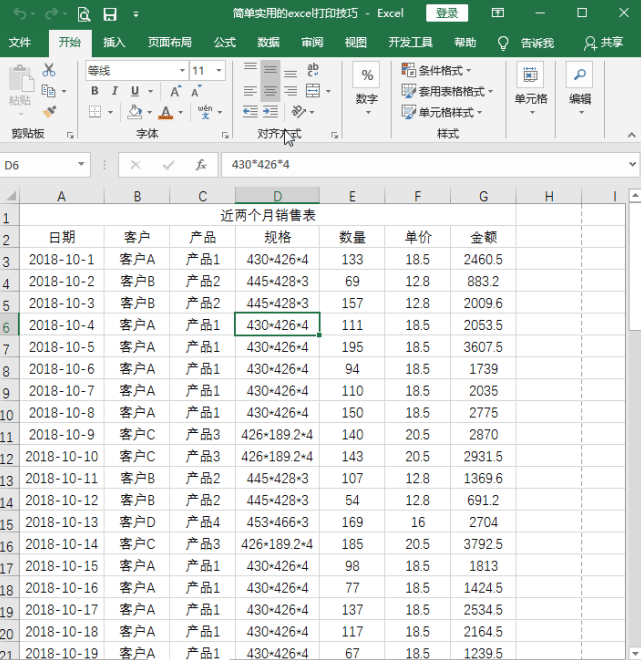
Task: Cancel formula entry with X
Action: coord(136,165)
